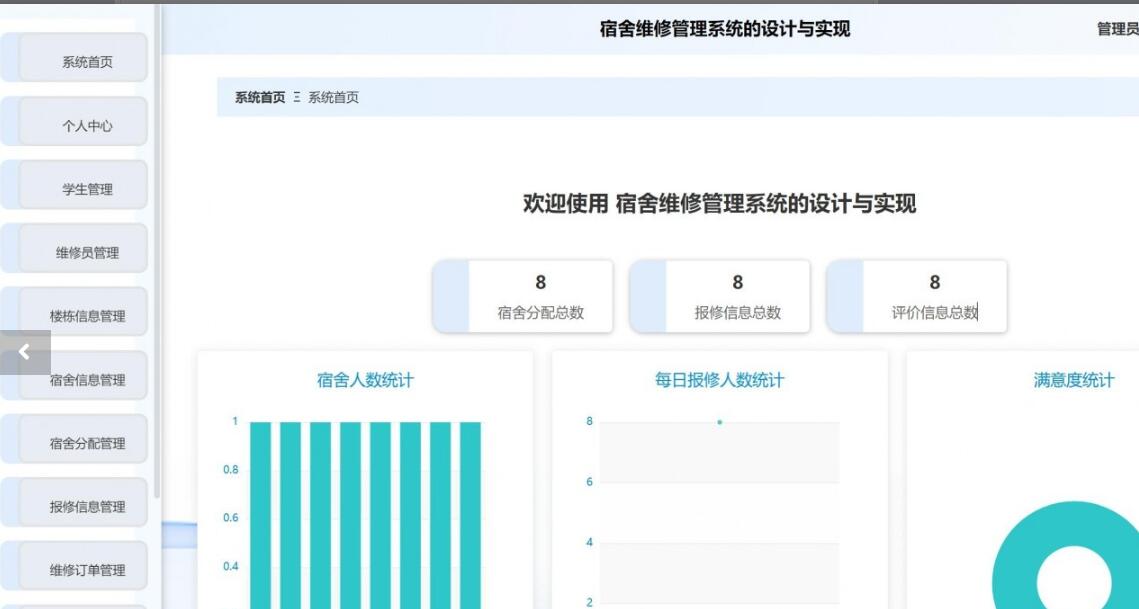Click the data point in 每日报修人数统计 chart

(719, 422)
